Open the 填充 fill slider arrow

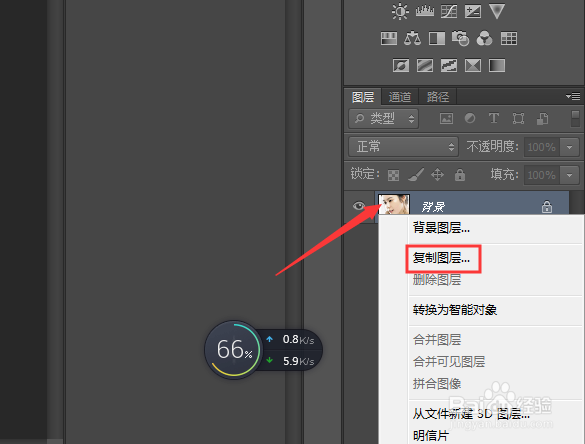pyautogui.click(x=569, y=175)
